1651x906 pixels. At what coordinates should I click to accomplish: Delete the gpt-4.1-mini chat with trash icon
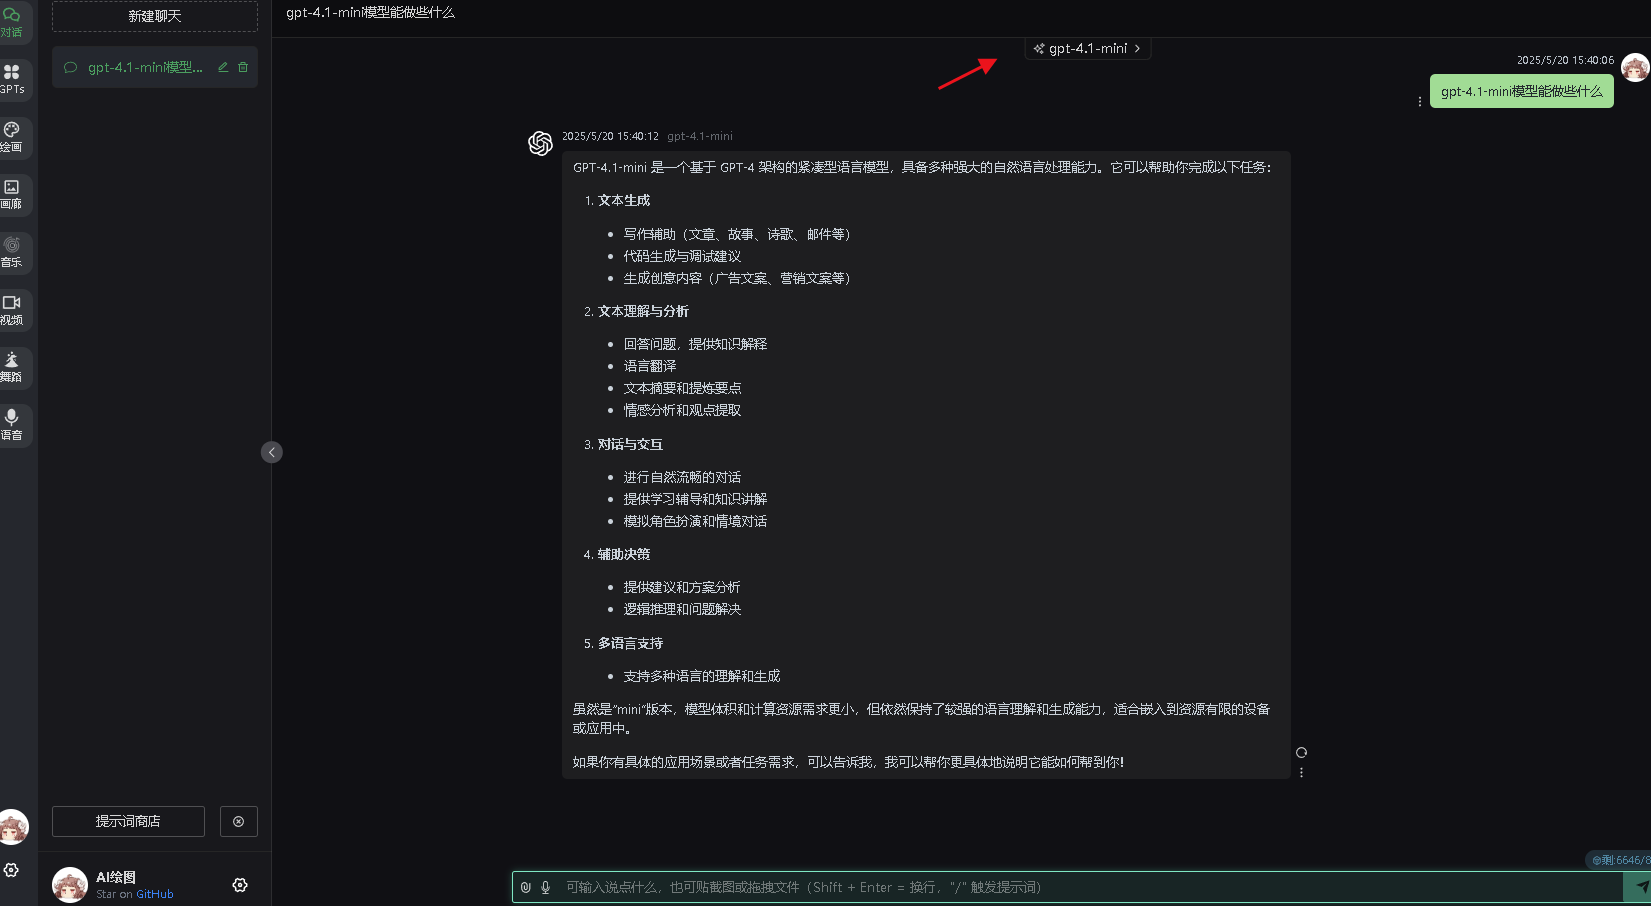pyautogui.click(x=243, y=67)
